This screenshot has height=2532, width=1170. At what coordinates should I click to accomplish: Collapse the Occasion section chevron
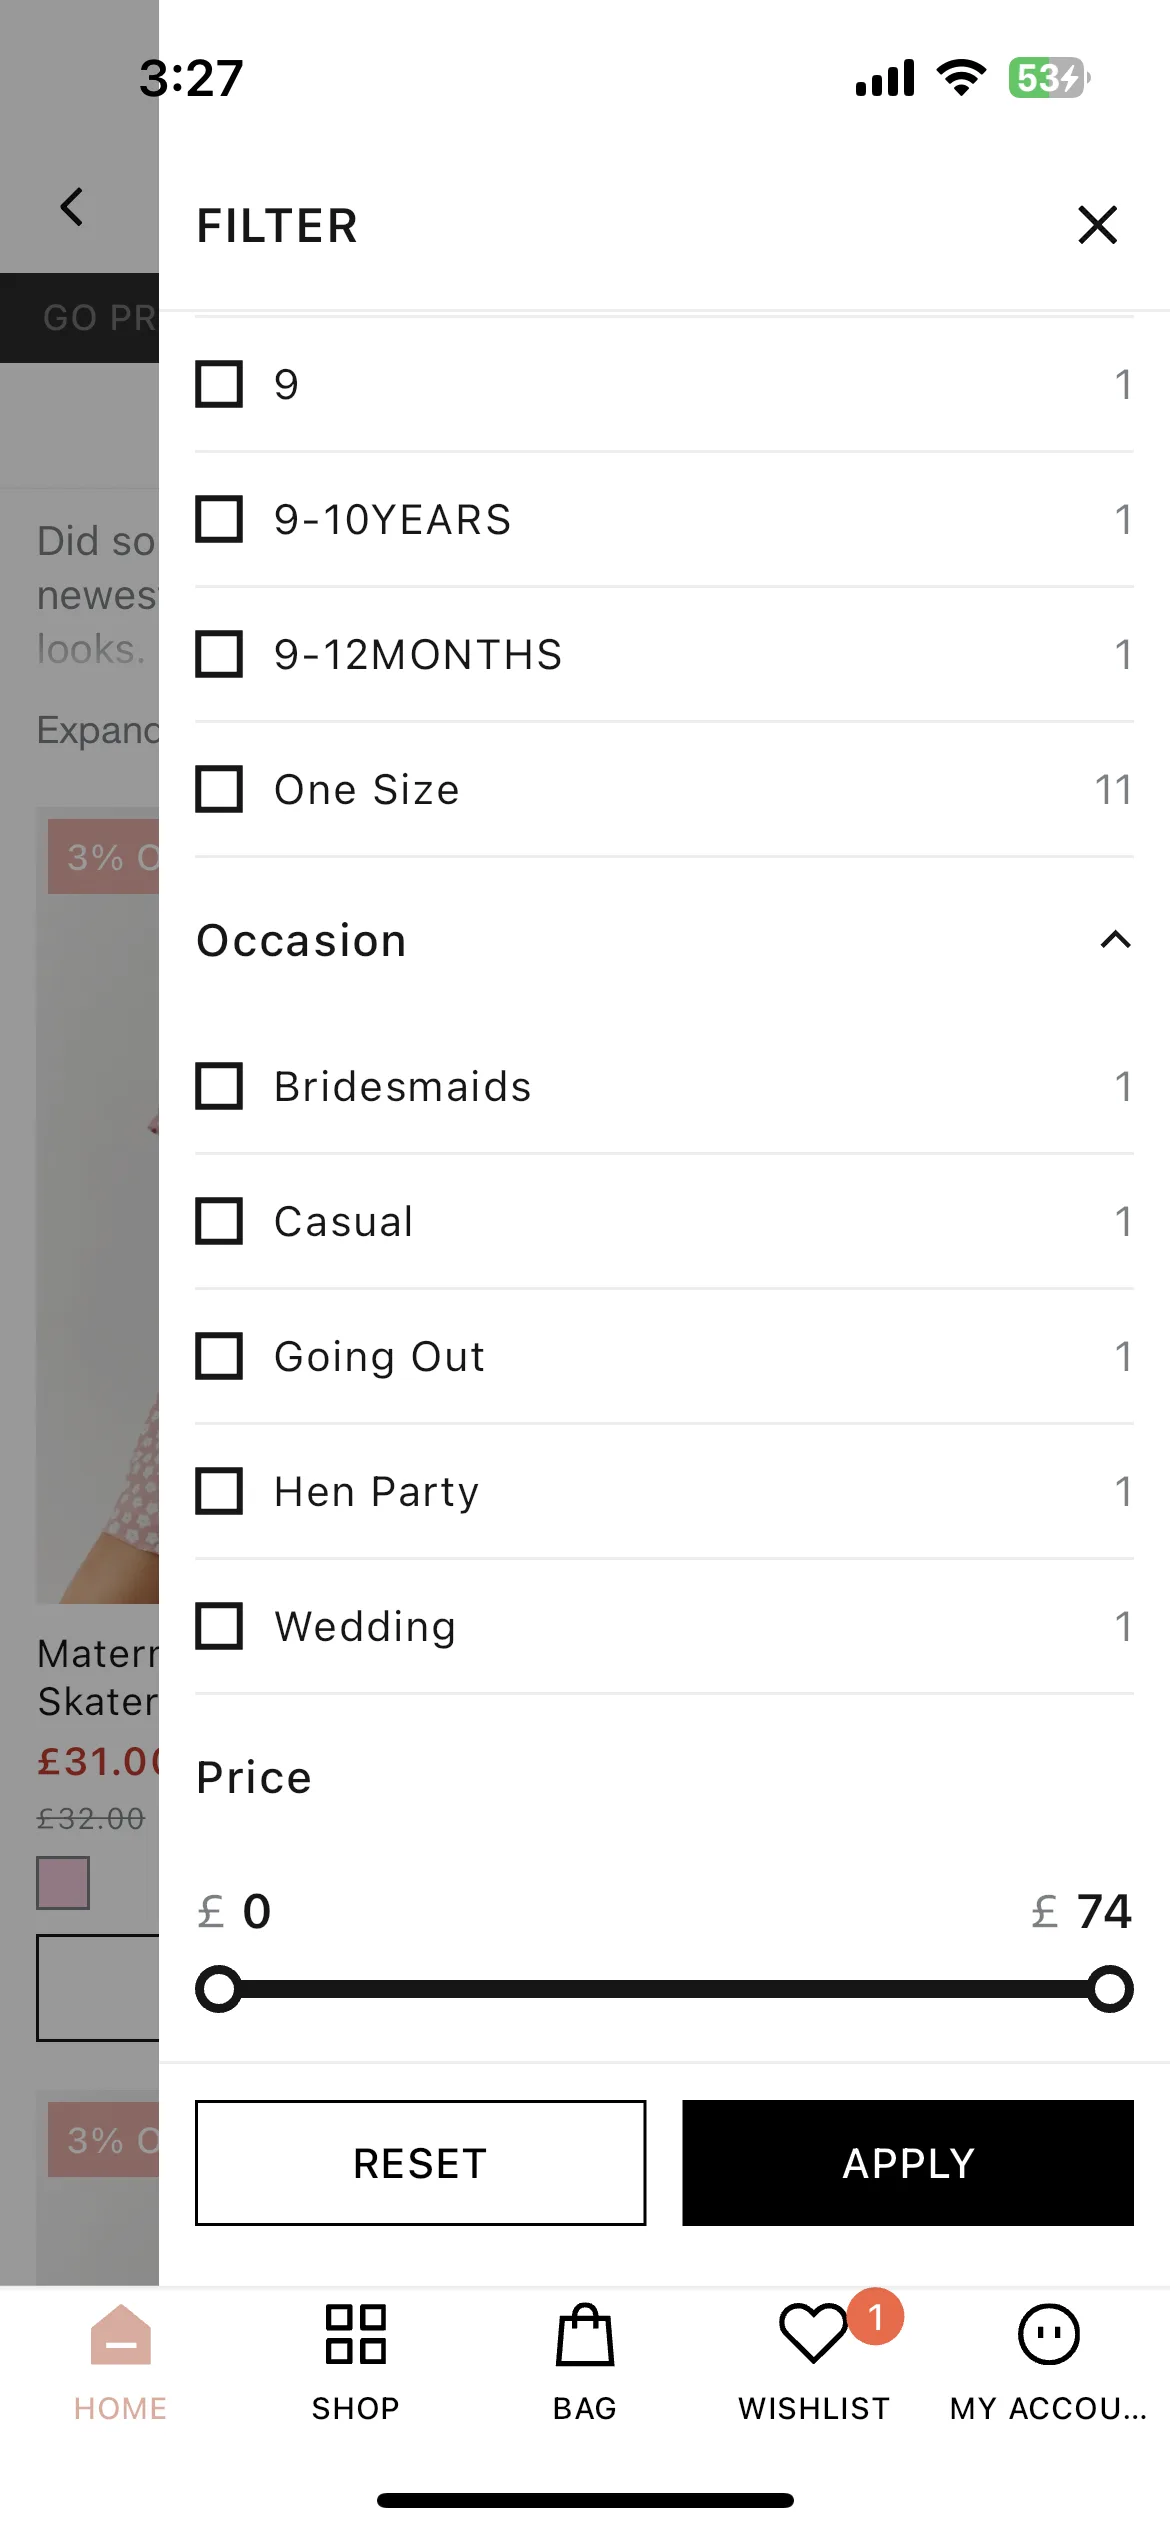[1115, 940]
